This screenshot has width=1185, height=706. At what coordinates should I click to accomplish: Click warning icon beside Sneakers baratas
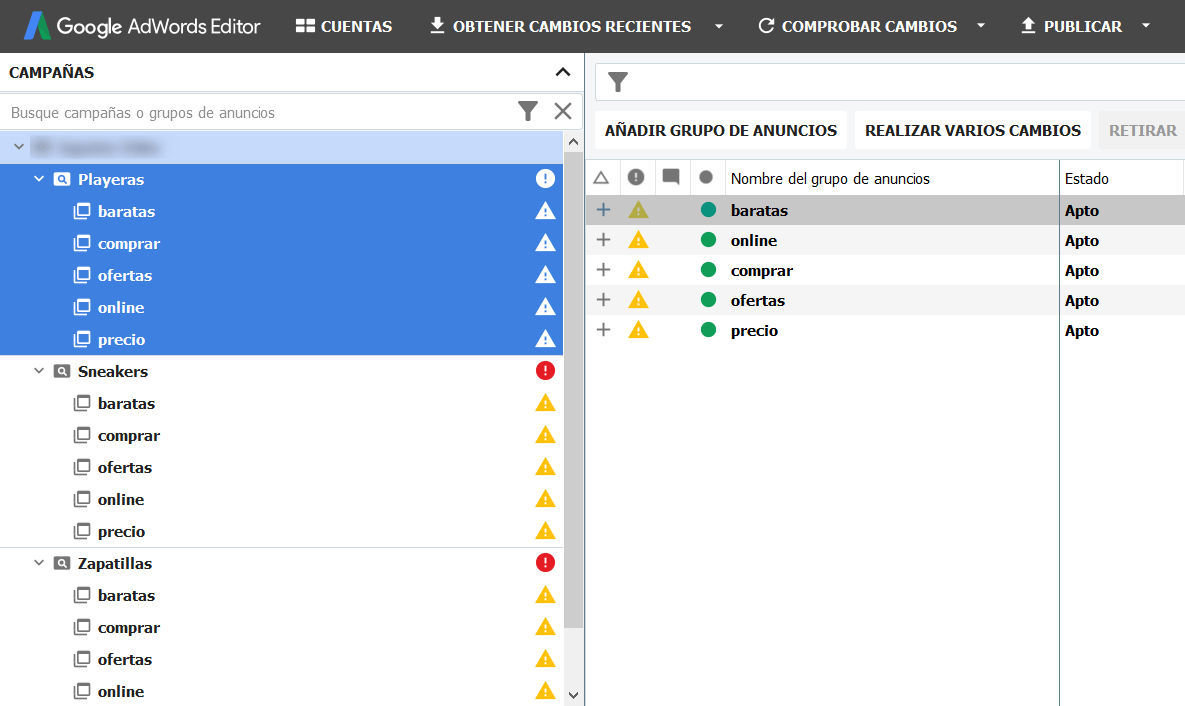[x=545, y=403]
